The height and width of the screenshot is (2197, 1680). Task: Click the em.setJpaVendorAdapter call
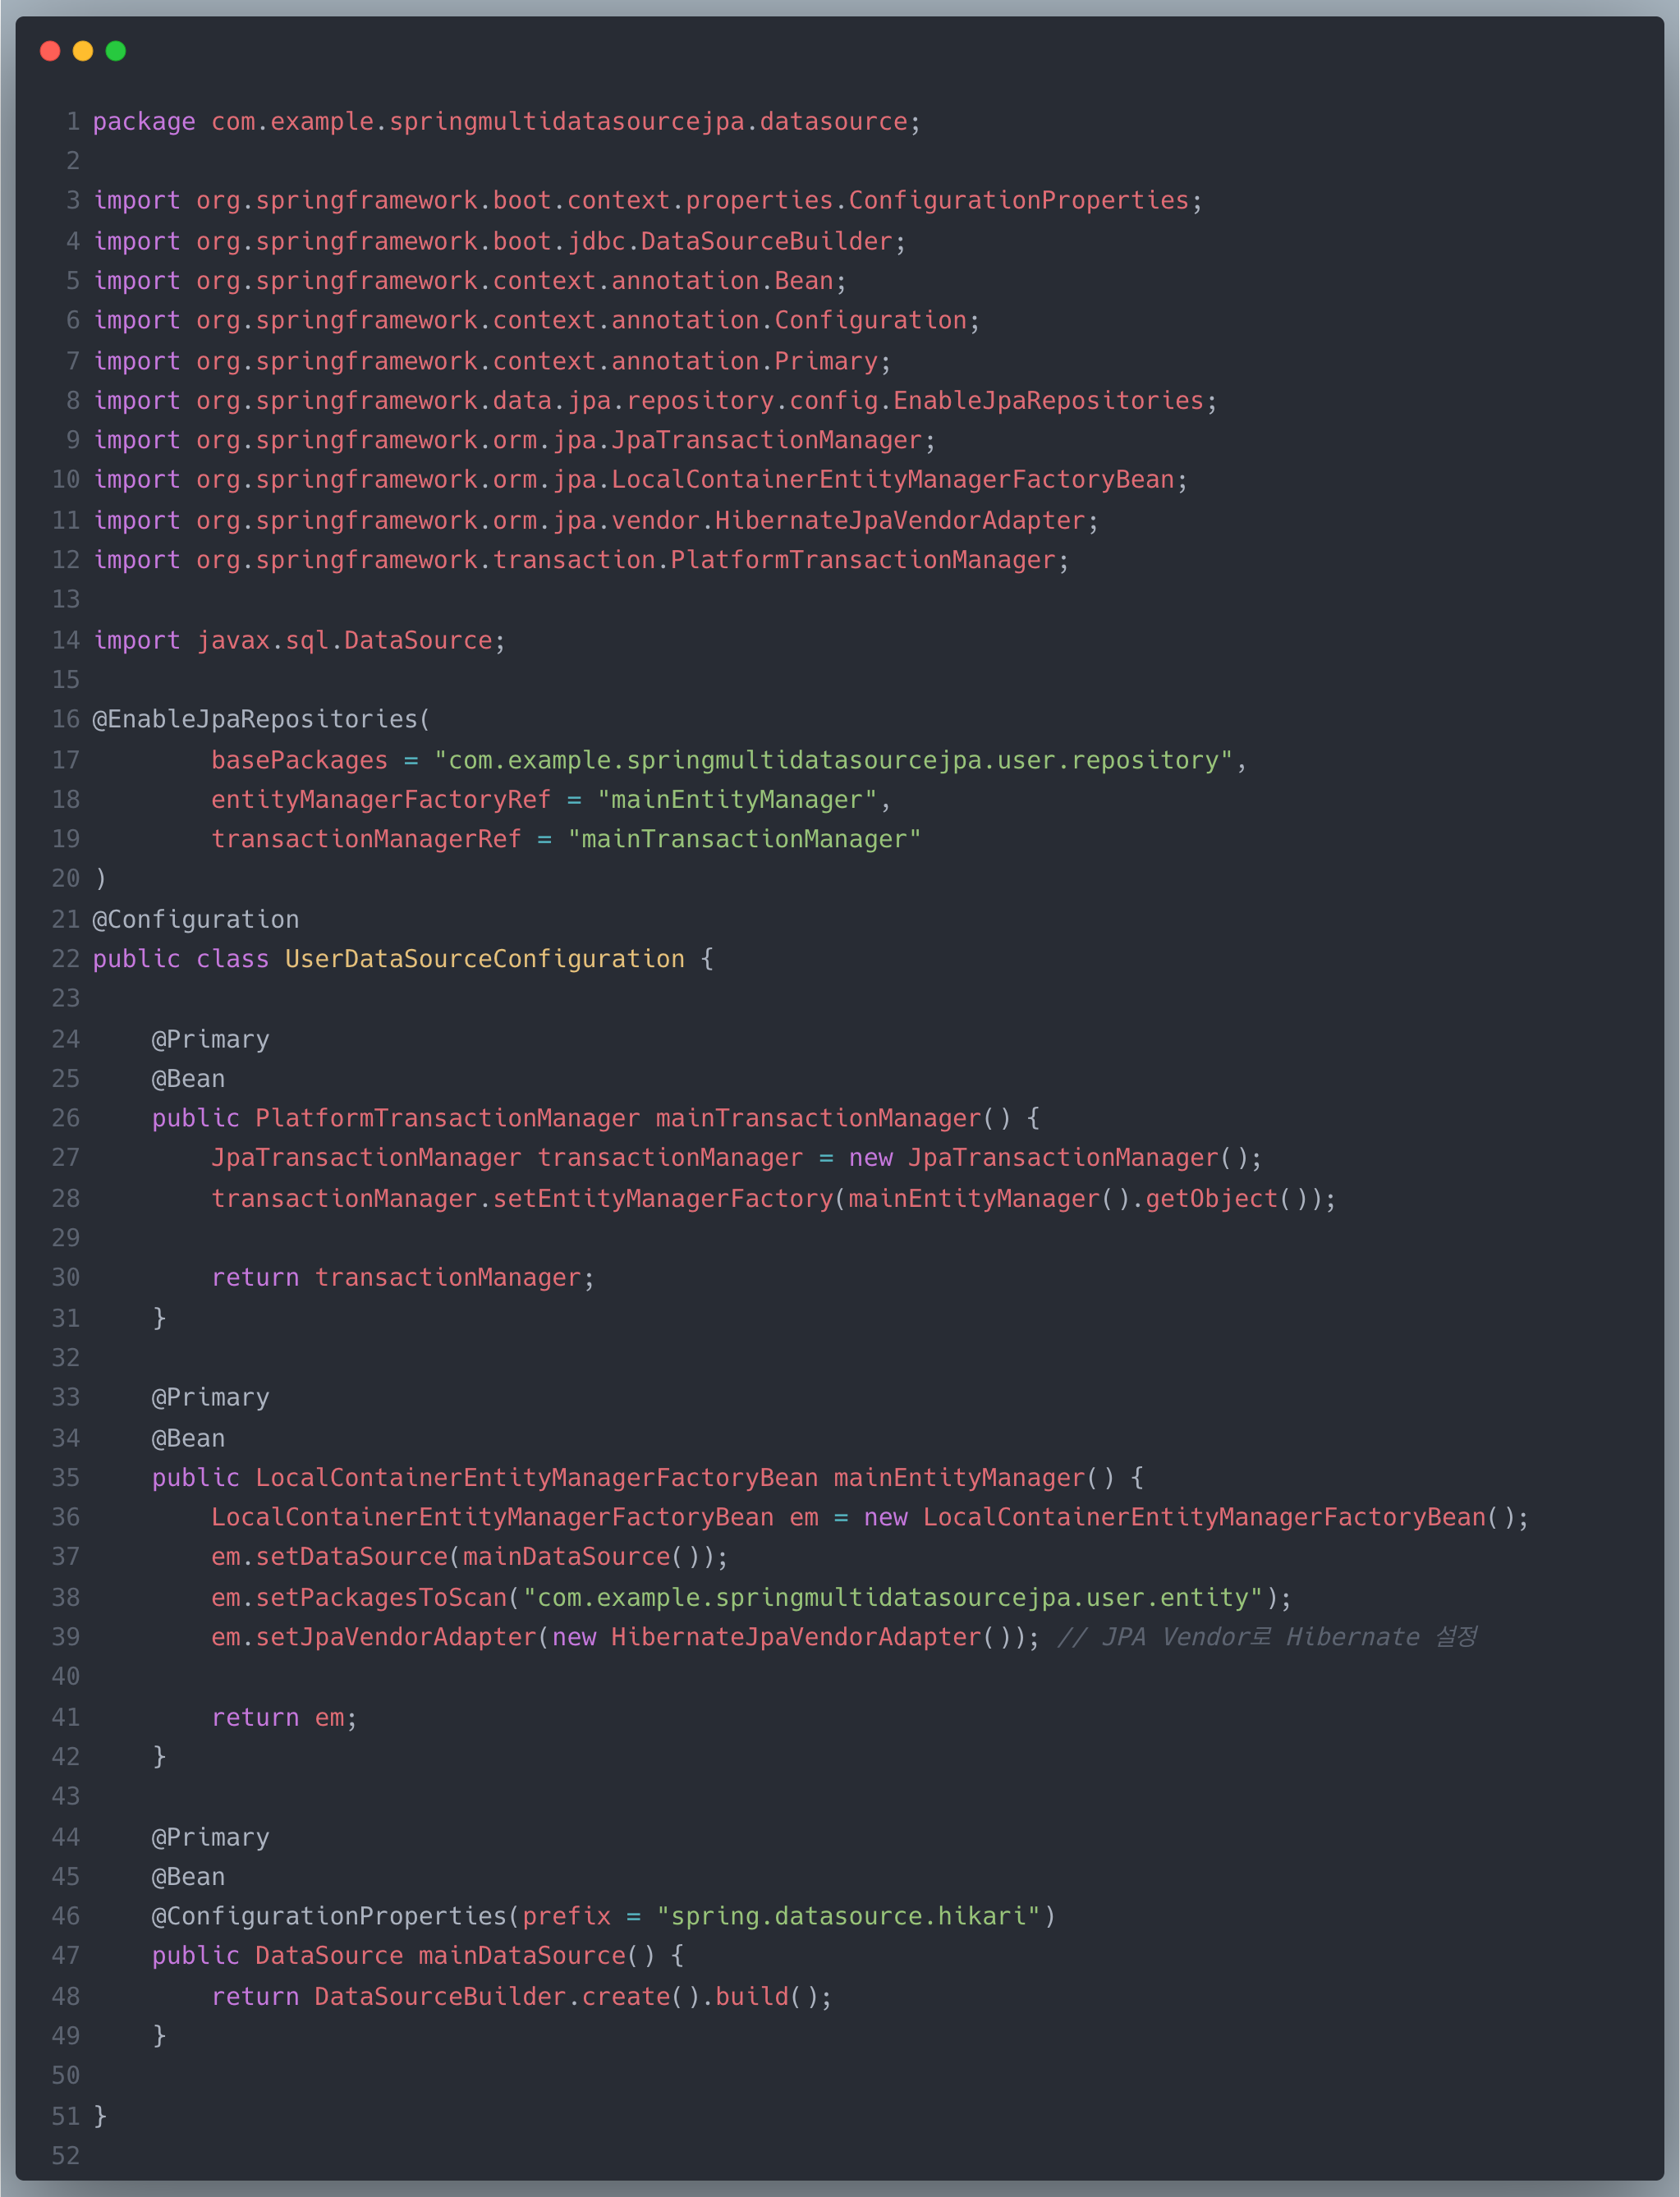point(626,1637)
